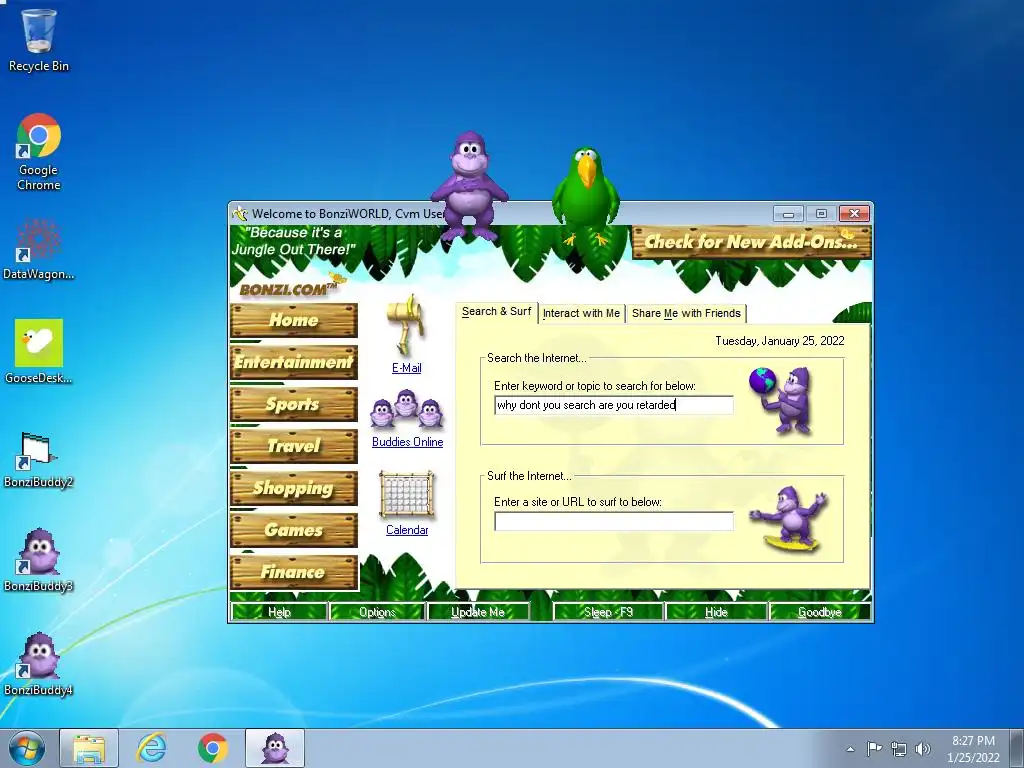This screenshot has width=1024, height=768.
Task: Click the Buddies Online gorillas icon
Action: (406, 409)
